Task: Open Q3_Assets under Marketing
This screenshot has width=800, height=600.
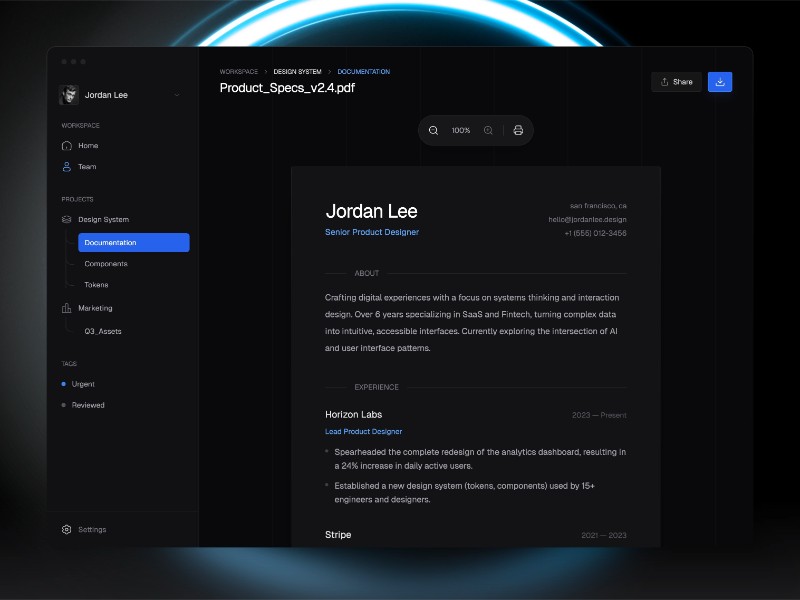Action: pyautogui.click(x=103, y=331)
